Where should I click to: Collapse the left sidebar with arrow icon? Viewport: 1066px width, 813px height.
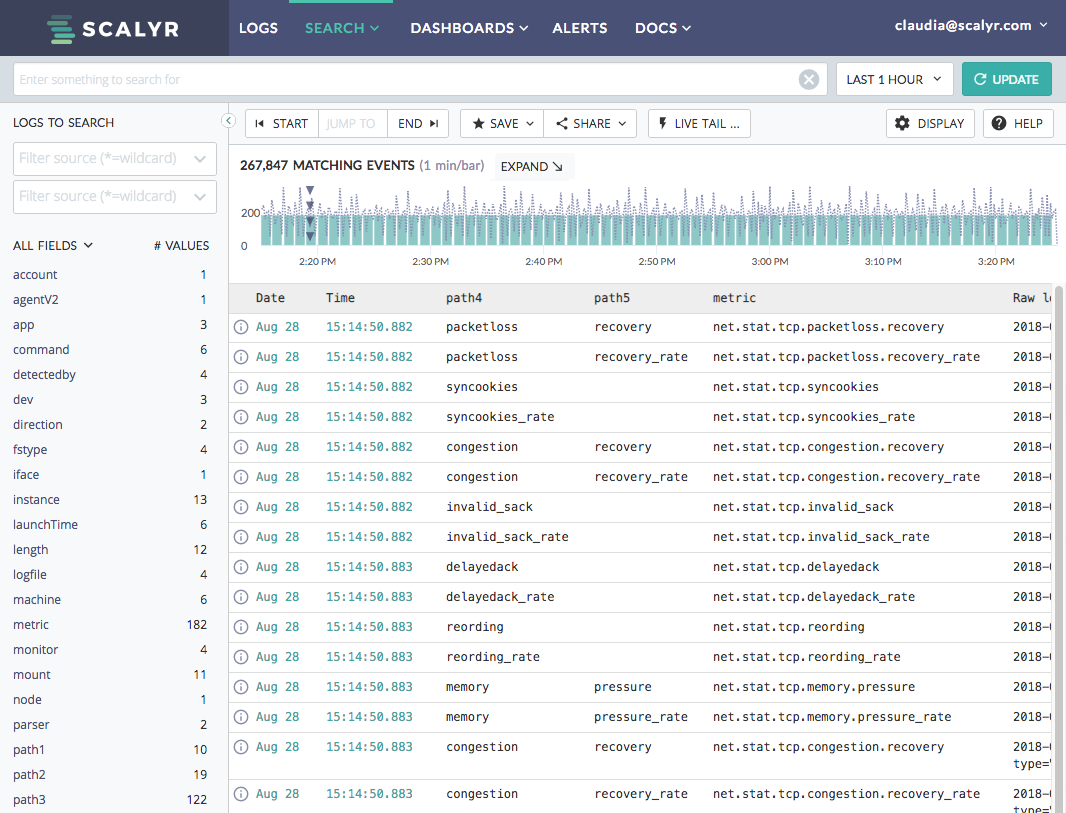tap(228, 121)
